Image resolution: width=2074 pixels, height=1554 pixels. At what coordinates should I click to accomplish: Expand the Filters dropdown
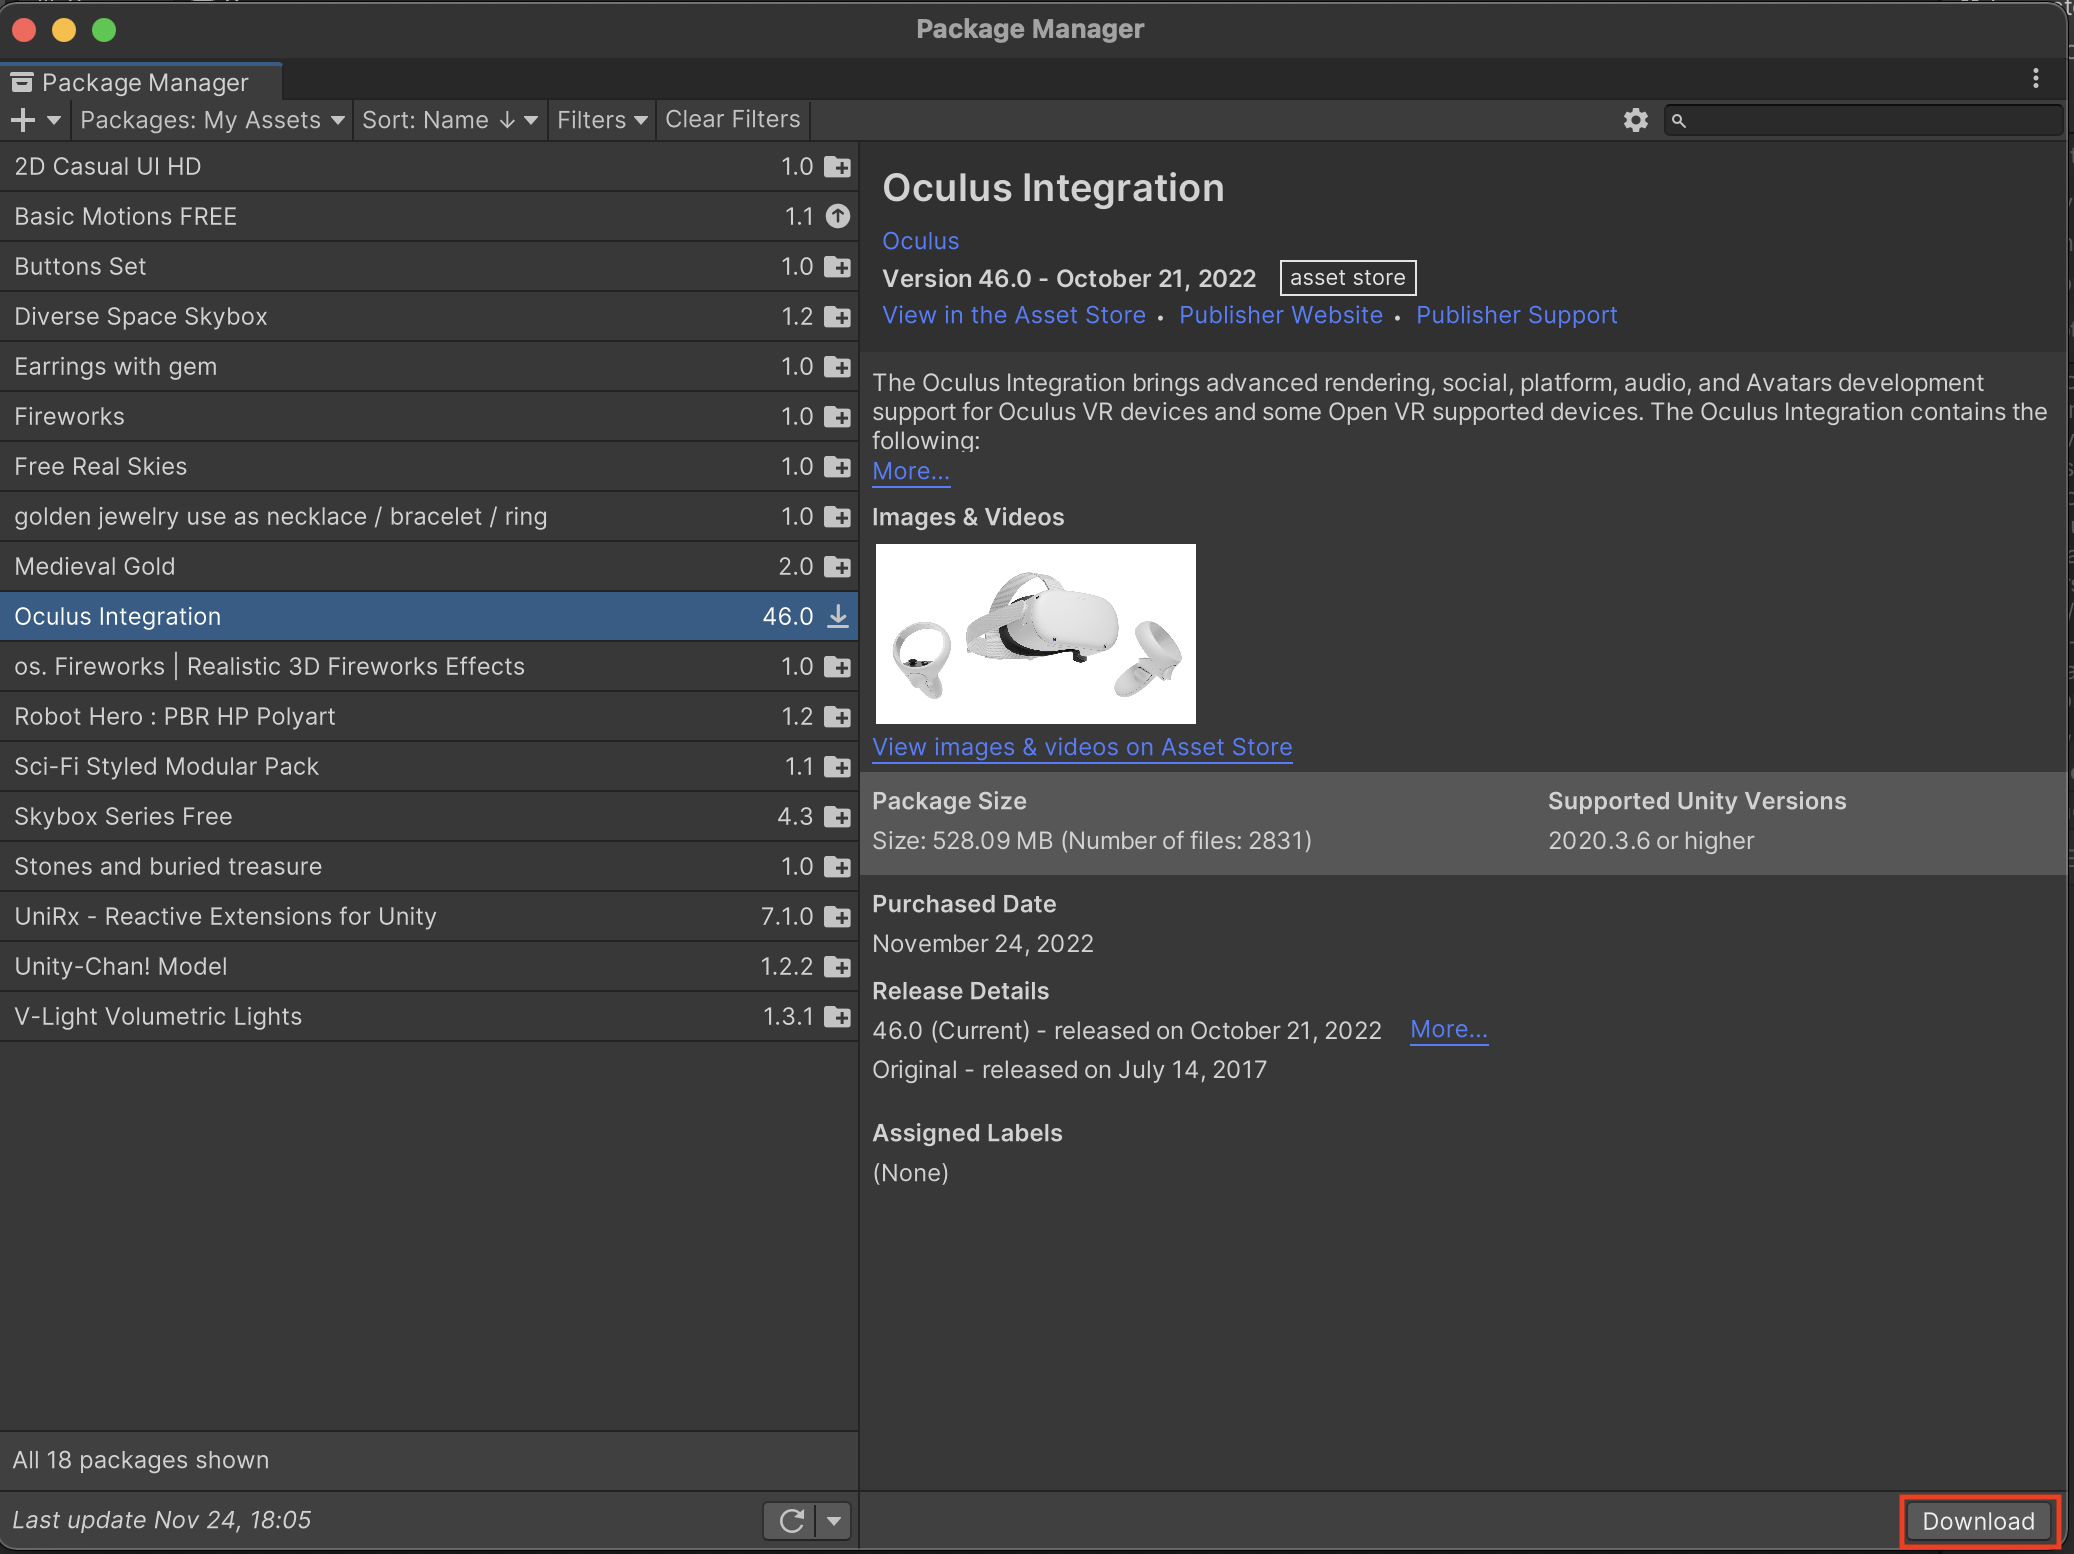(x=601, y=120)
